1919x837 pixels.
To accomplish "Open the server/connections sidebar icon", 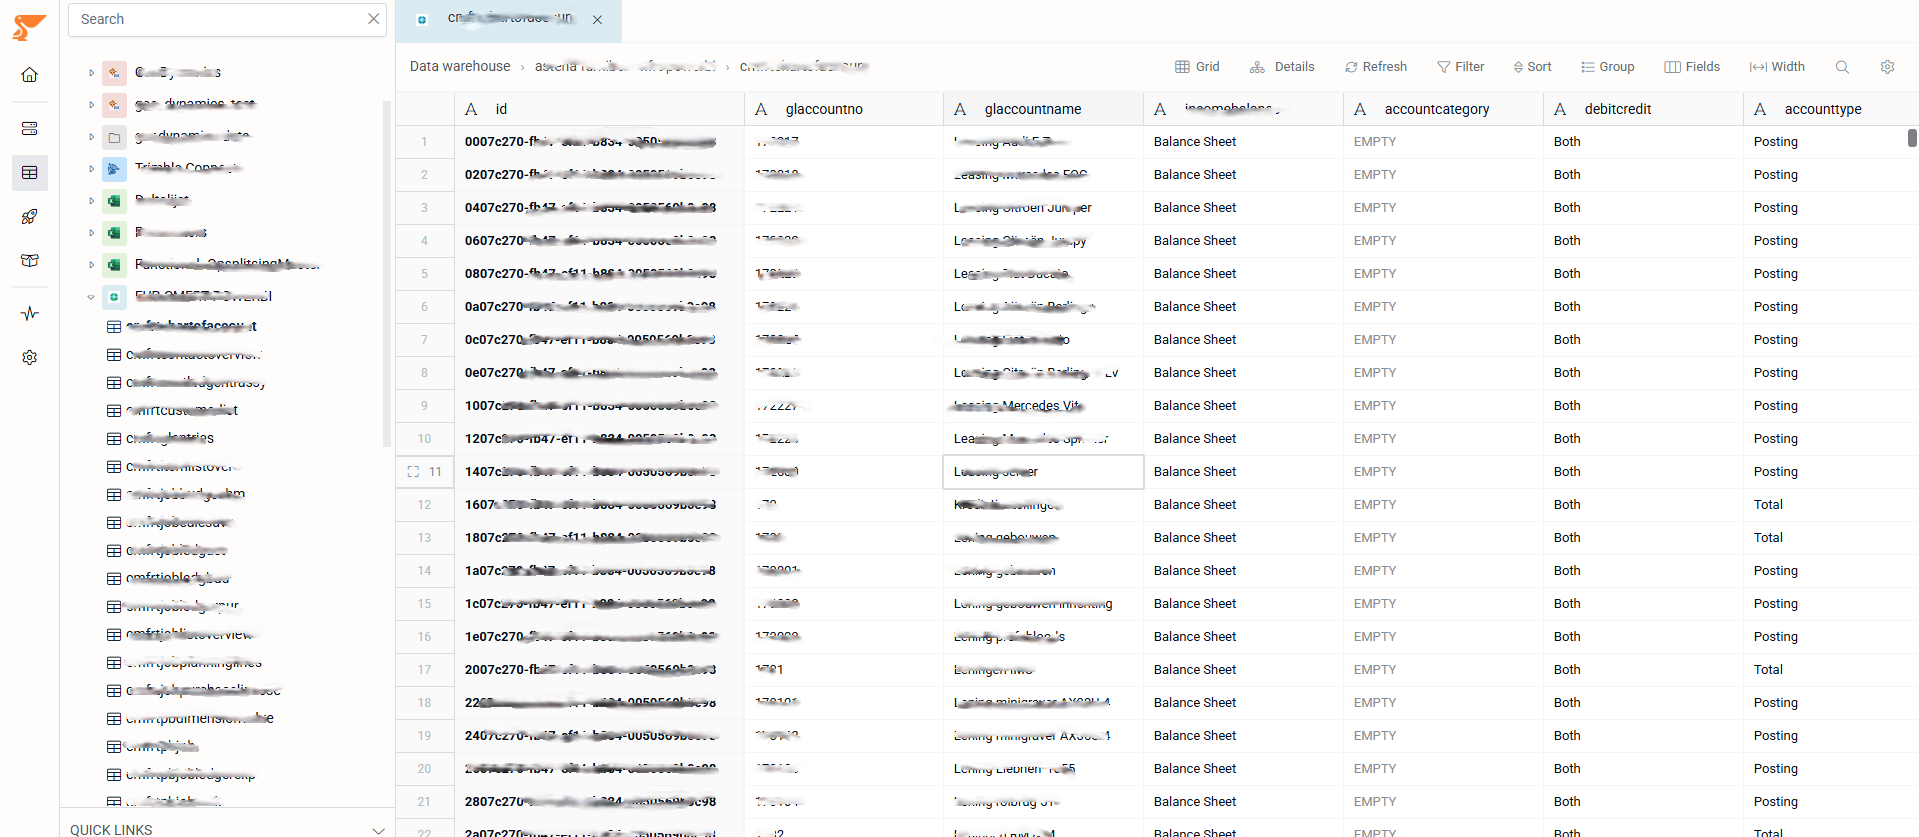I will point(30,129).
